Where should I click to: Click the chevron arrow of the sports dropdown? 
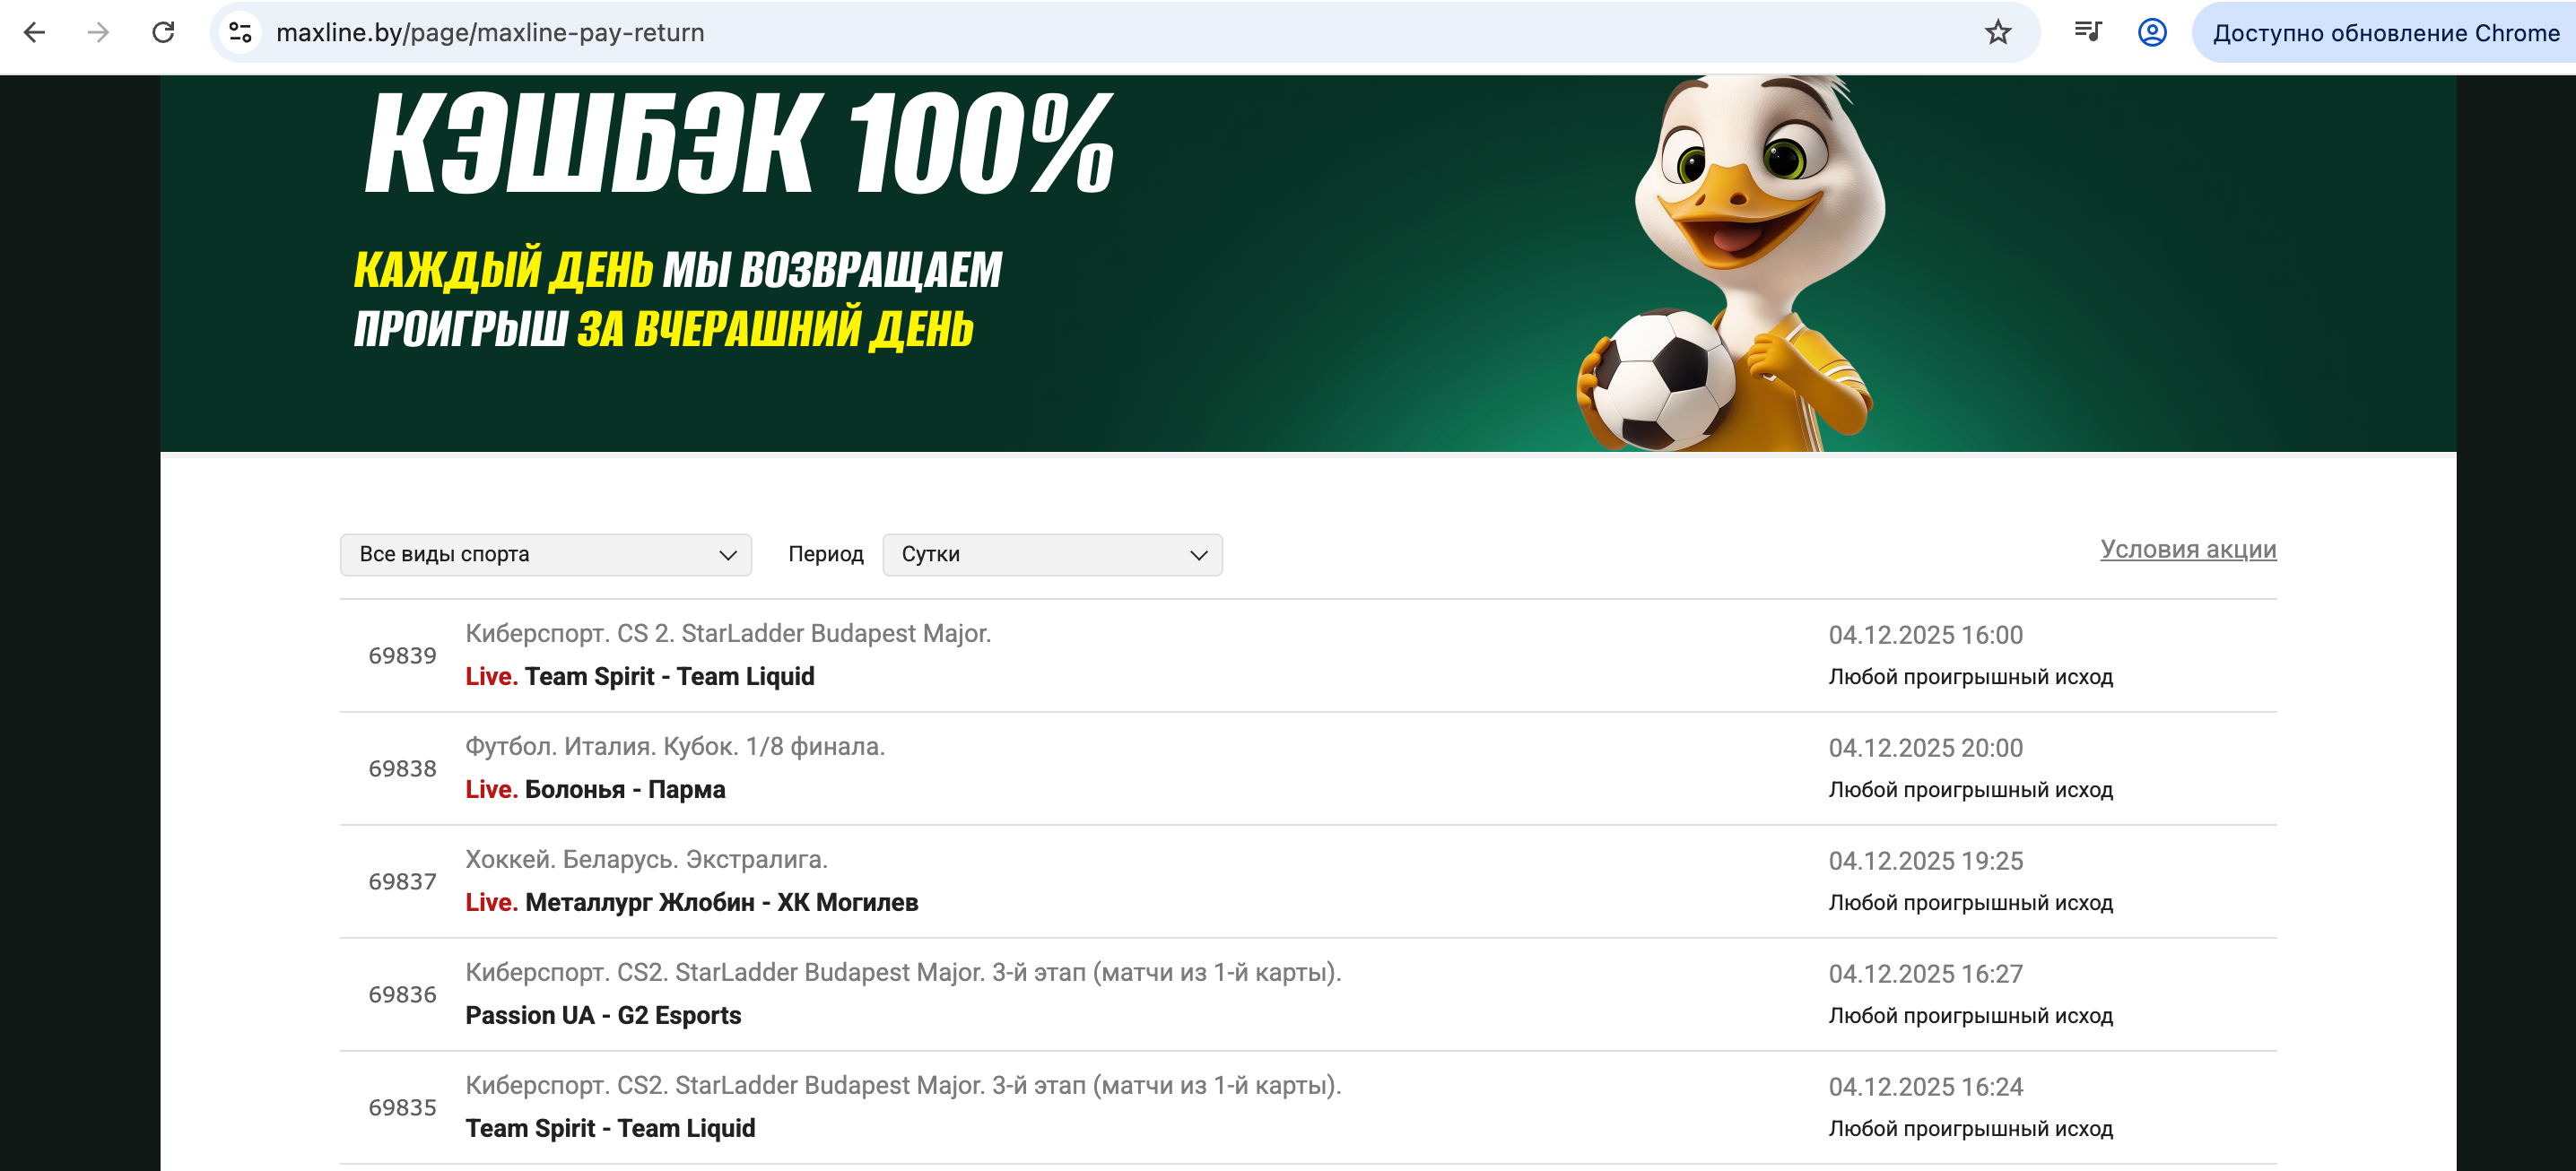point(728,555)
